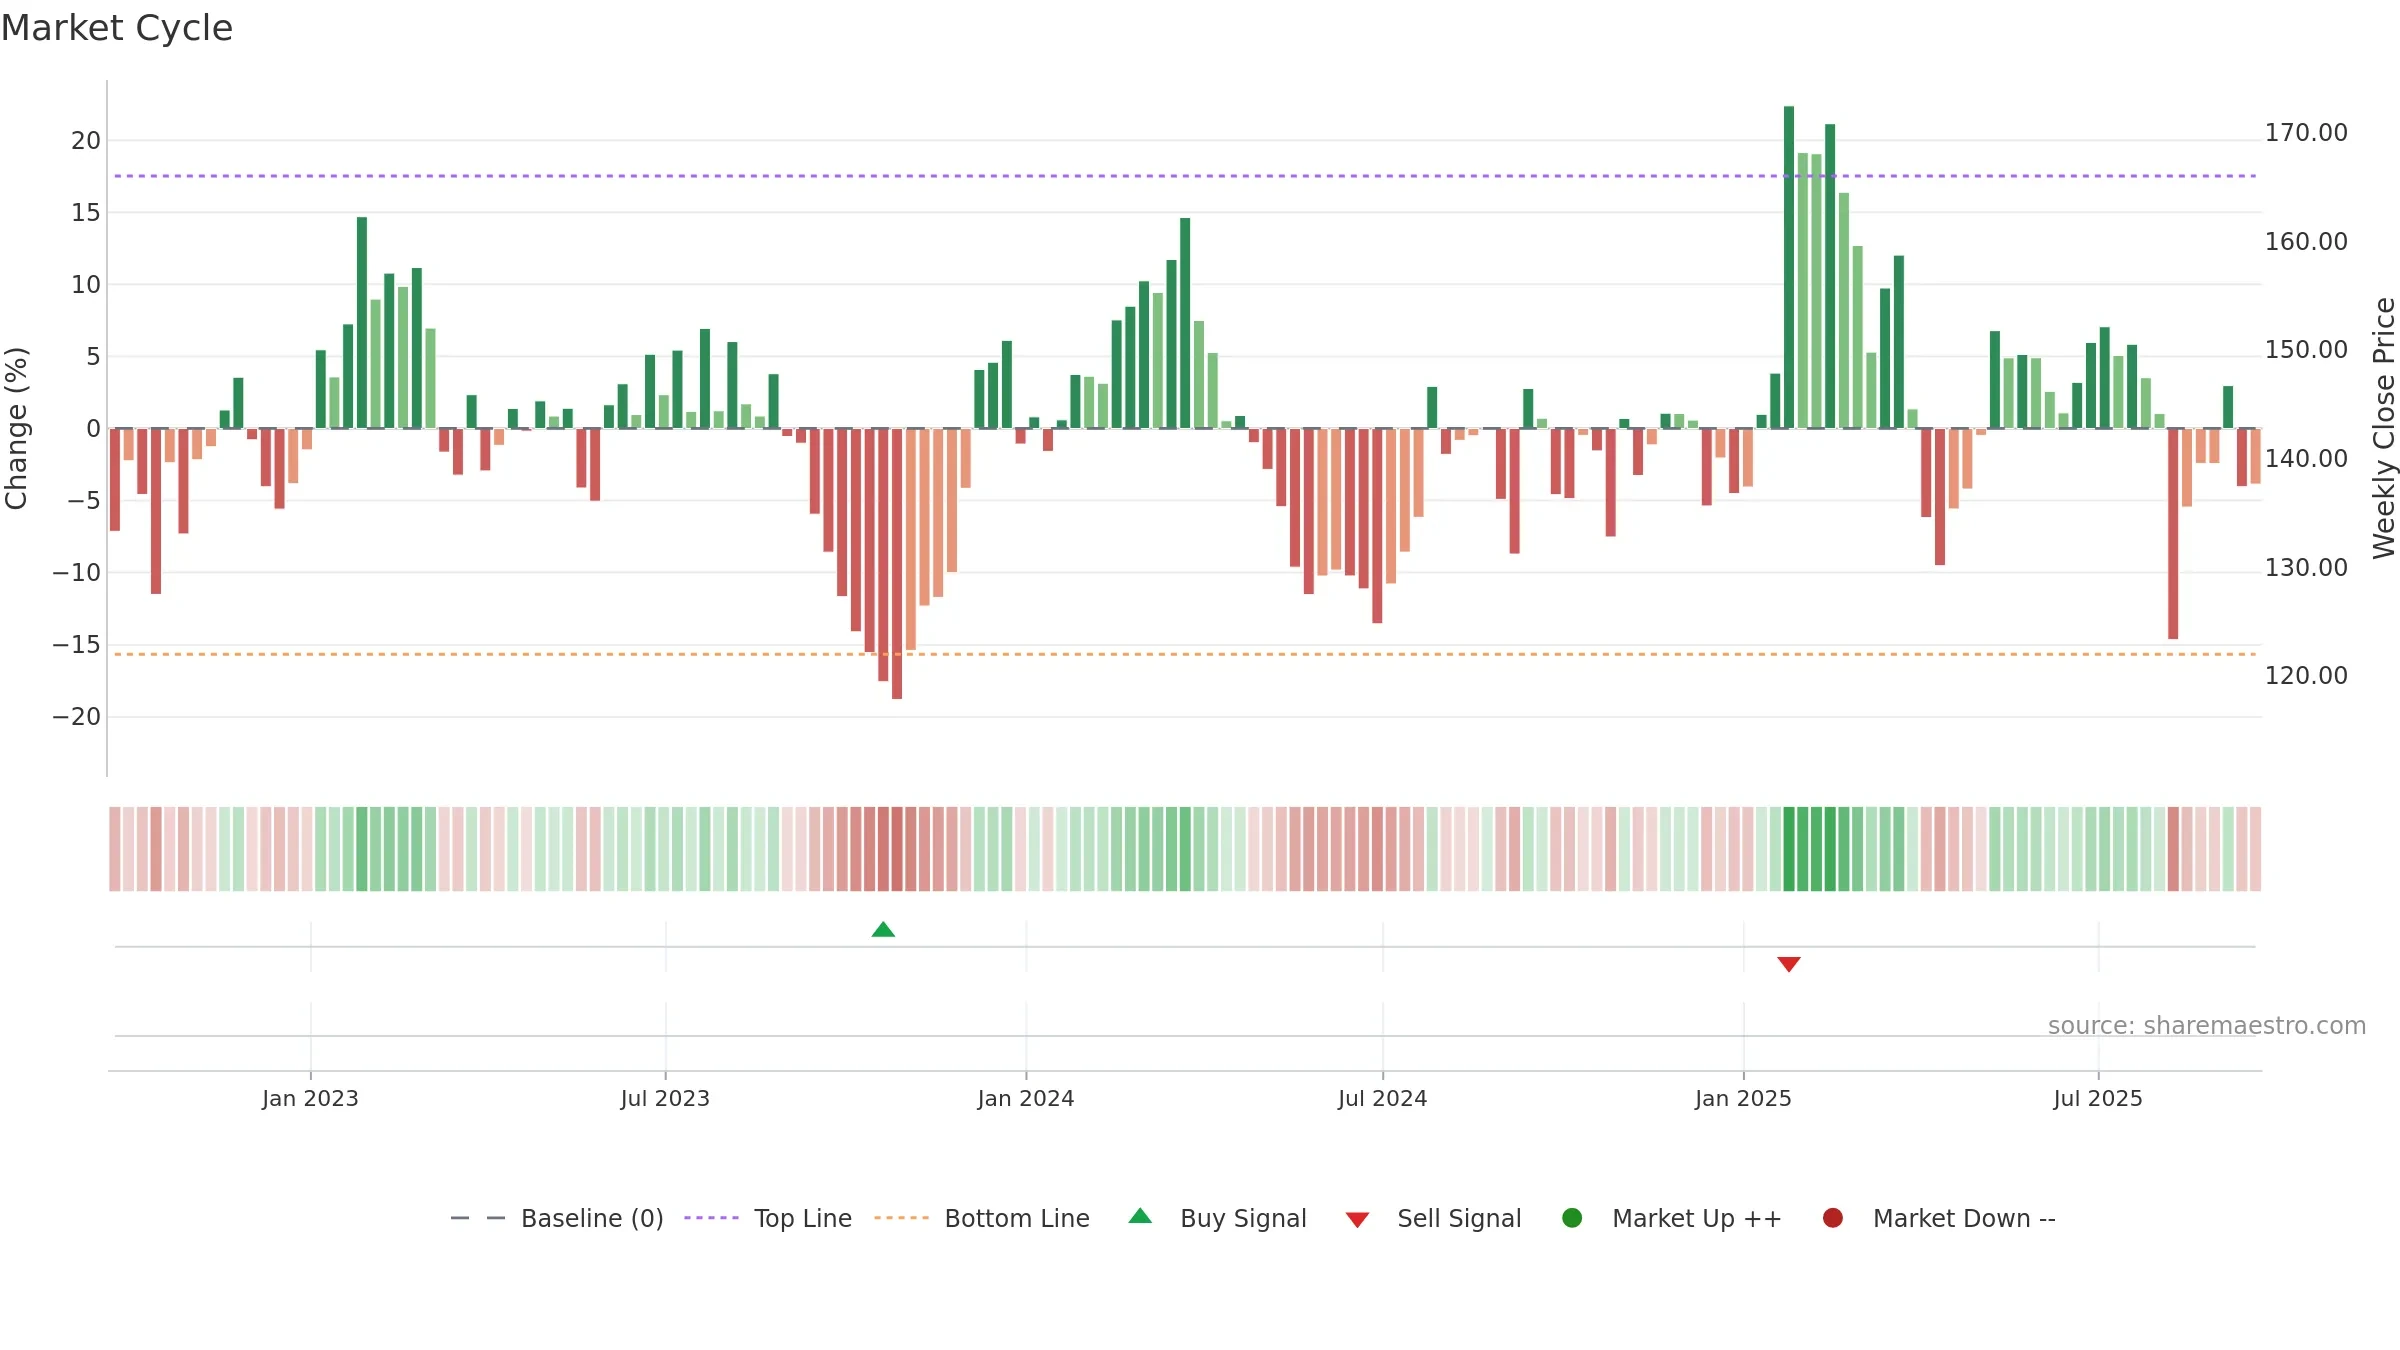Image resolution: width=2400 pixels, height=1350 pixels.
Task: Click the Market Cycle chart title
Action: [117, 28]
